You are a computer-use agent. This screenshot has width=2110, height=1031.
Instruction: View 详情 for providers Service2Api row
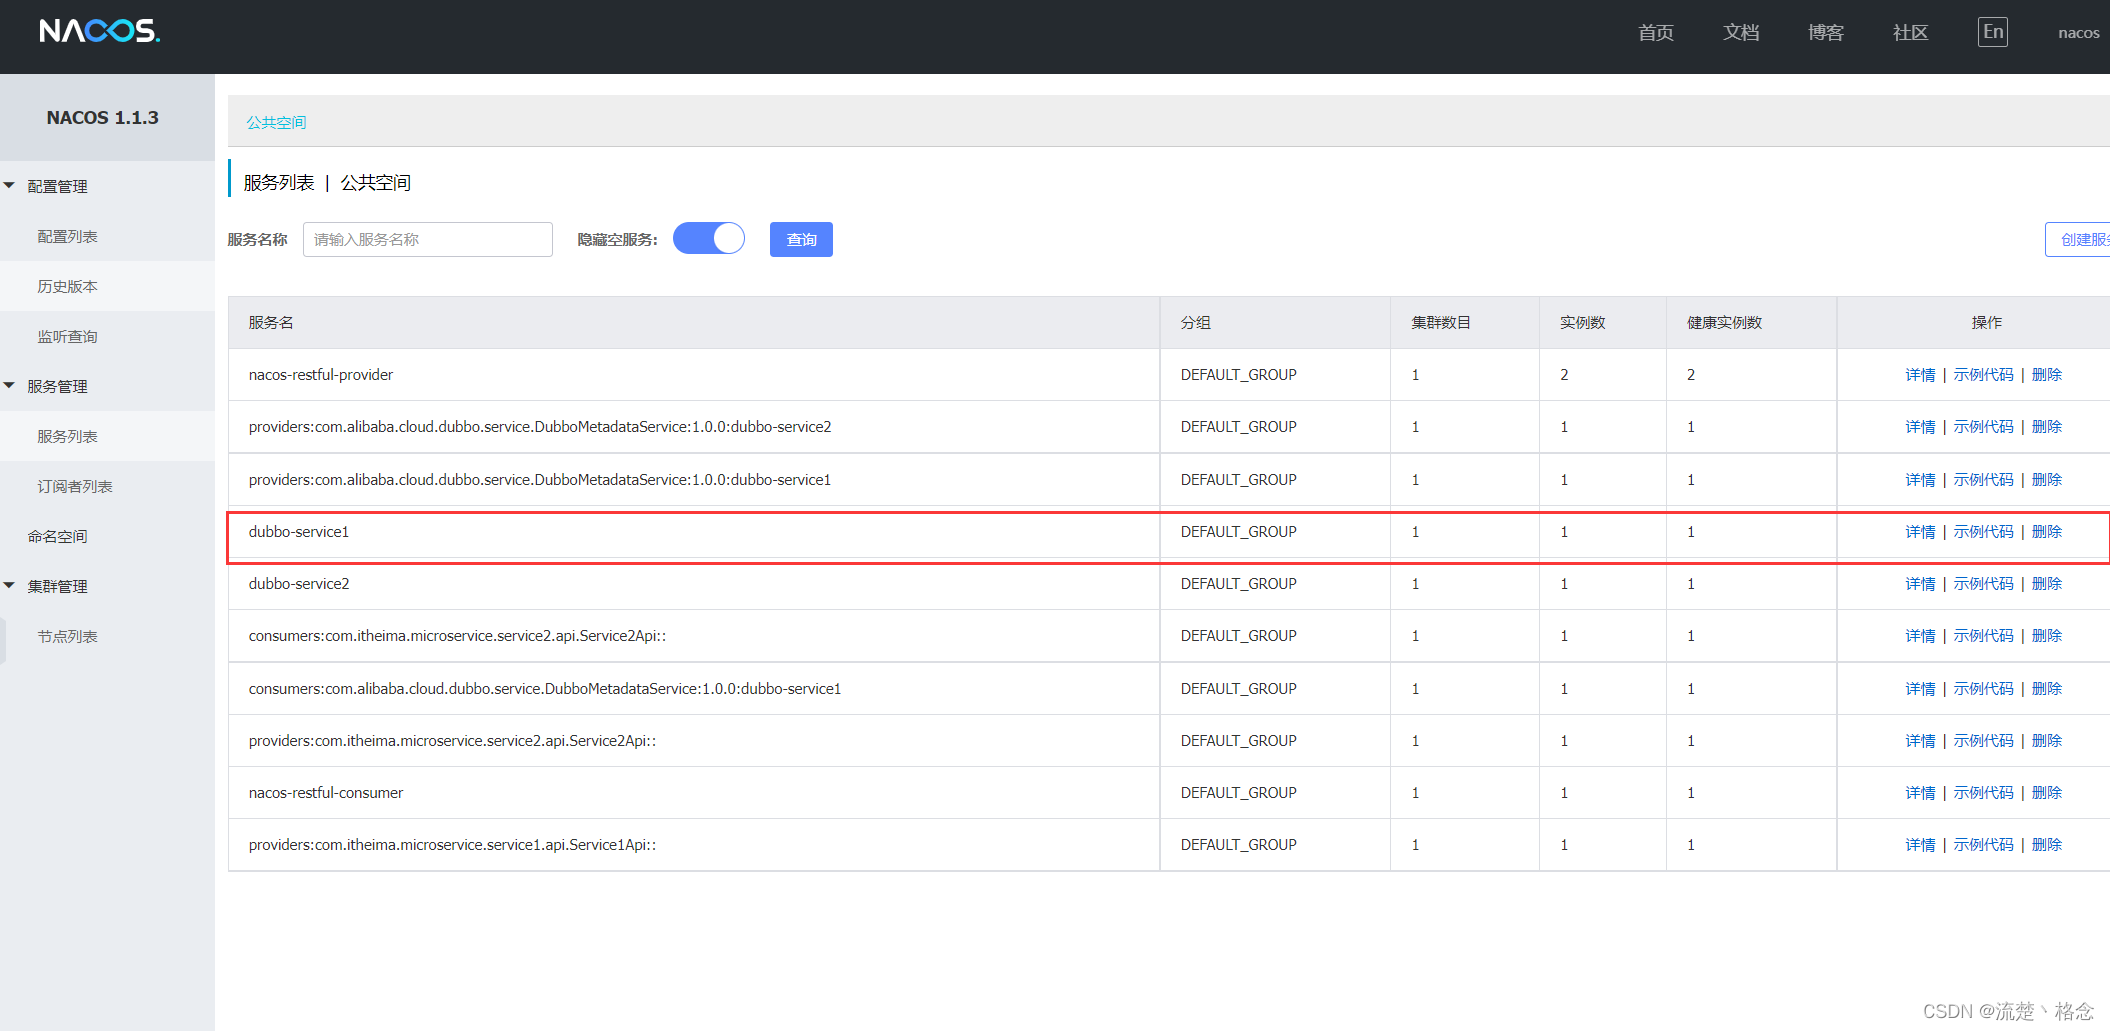pyautogui.click(x=1920, y=741)
